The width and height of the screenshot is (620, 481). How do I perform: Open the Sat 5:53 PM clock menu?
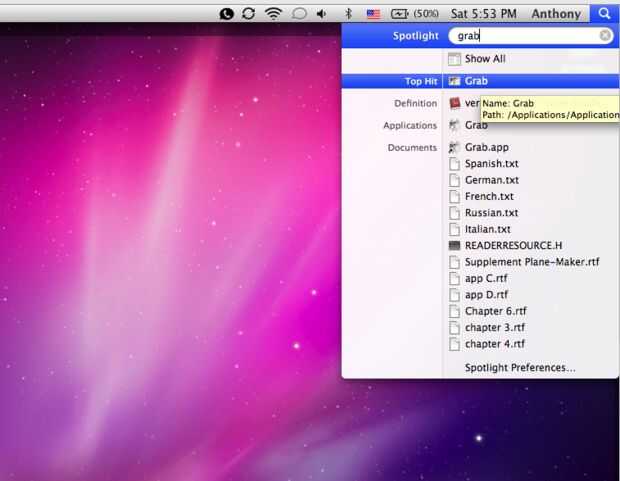484,14
